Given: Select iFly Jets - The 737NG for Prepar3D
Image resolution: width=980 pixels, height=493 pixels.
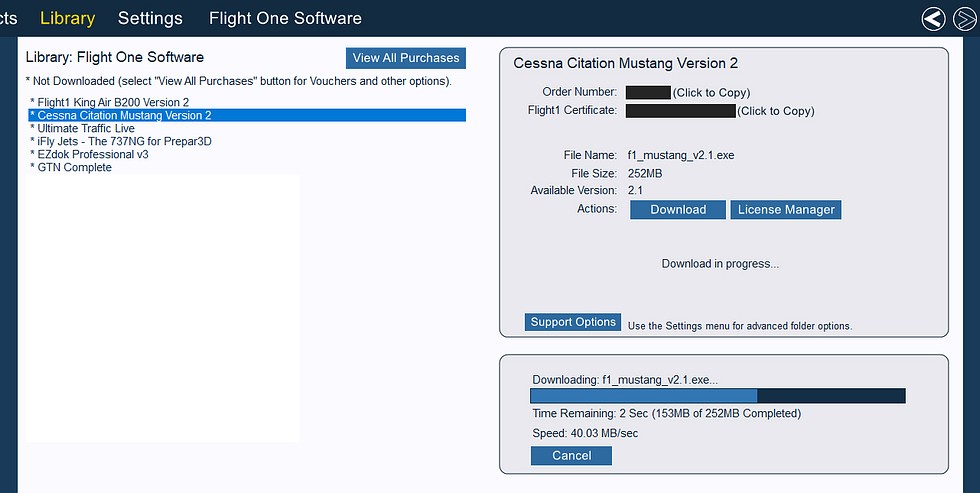Looking at the screenshot, I should 247,141.
